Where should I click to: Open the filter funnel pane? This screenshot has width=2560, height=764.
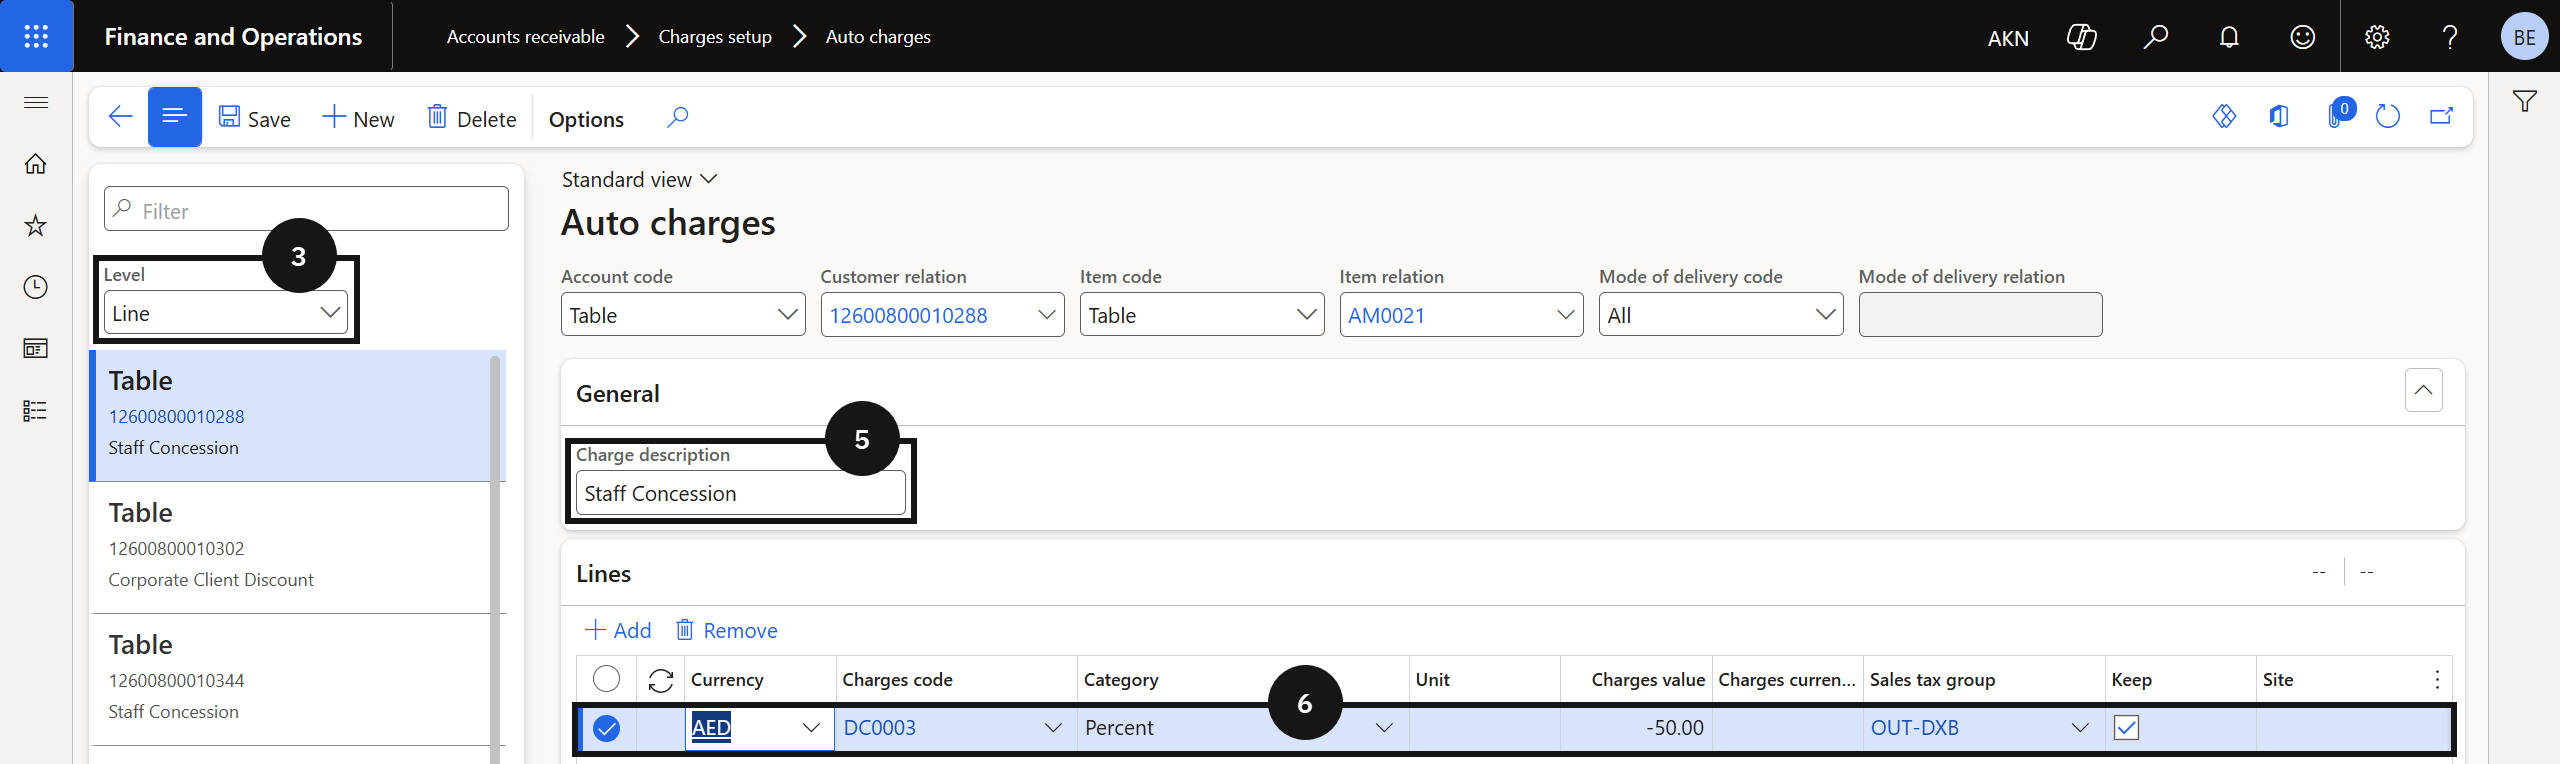pos(2524,101)
